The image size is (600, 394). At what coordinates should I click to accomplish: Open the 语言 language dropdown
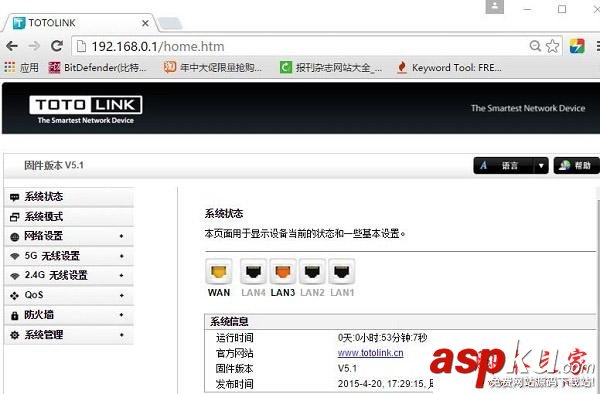coord(510,166)
